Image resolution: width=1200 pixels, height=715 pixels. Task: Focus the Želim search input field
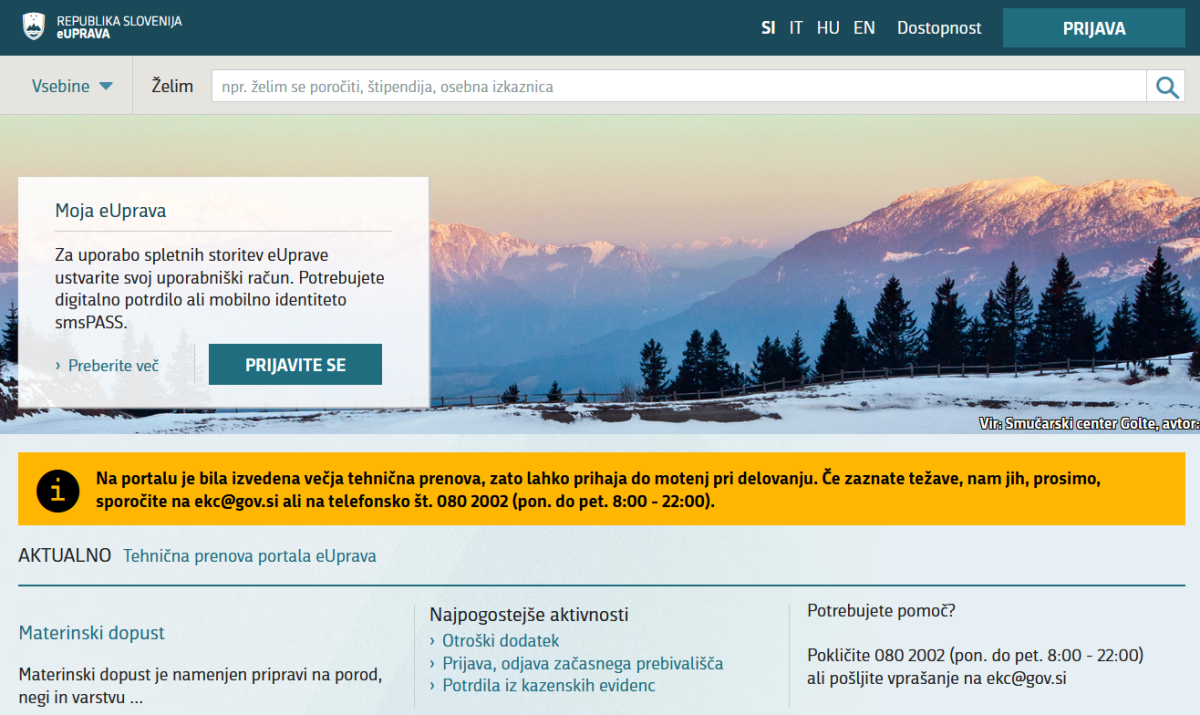pos(679,87)
